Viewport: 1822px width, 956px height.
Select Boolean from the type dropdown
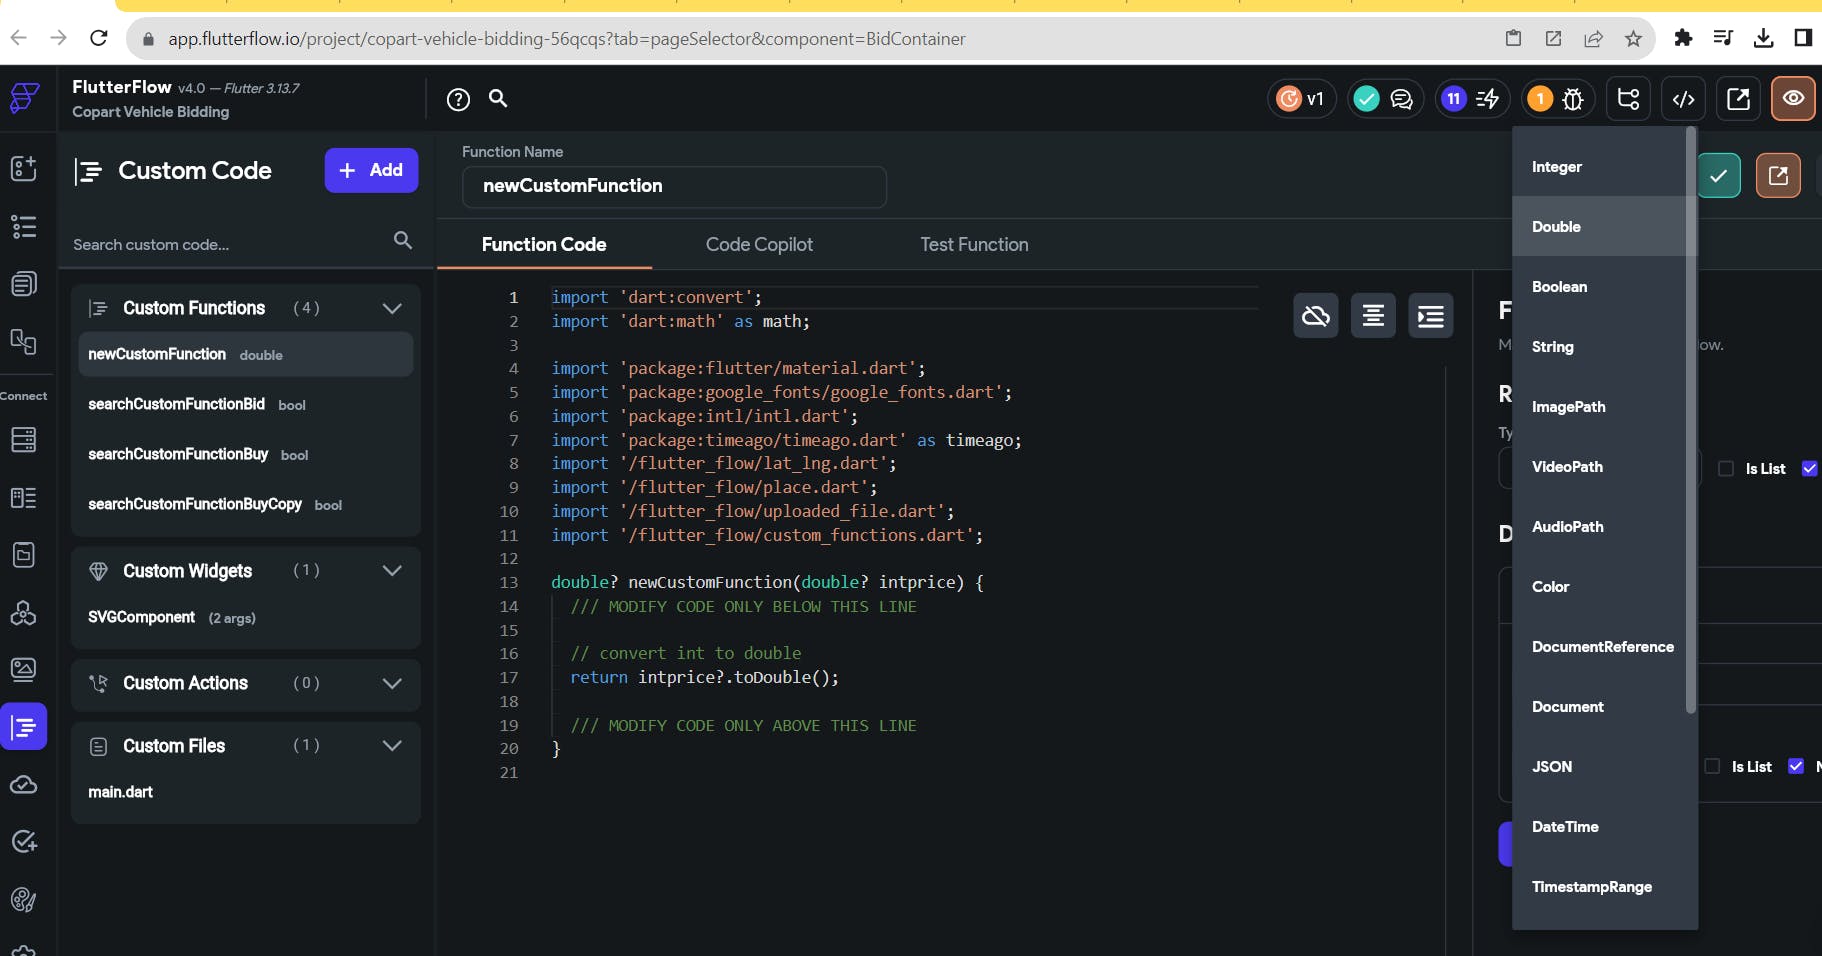(x=1559, y=287)
